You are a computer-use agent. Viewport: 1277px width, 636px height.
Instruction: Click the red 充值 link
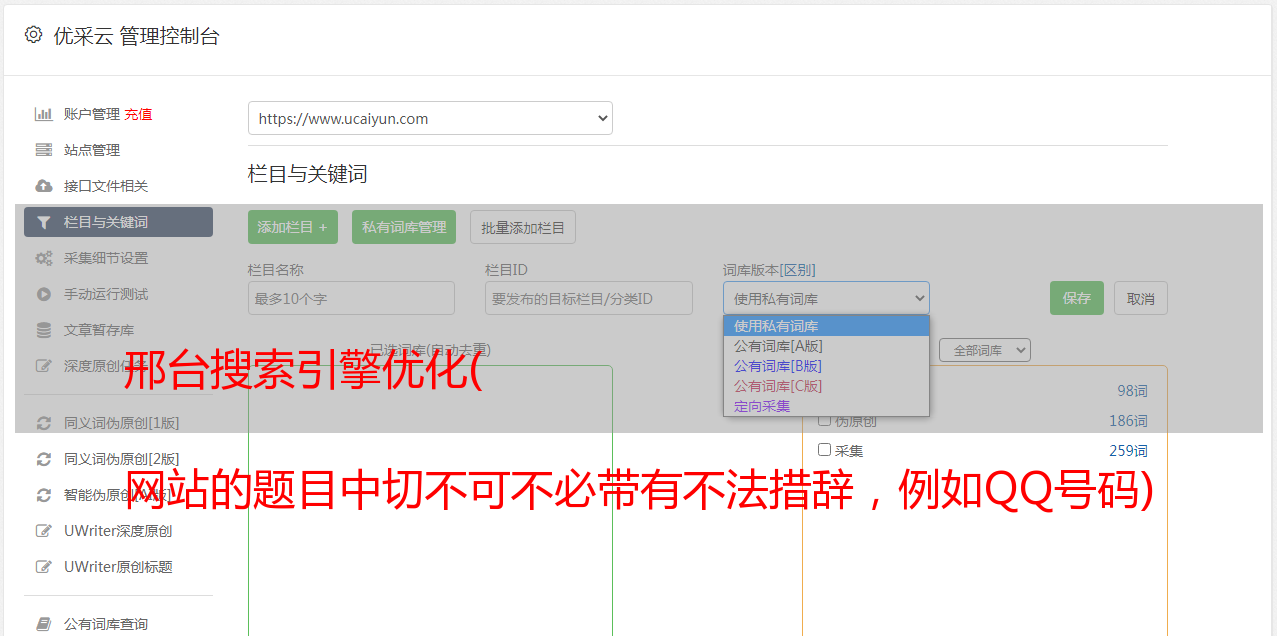coord(138,114)
